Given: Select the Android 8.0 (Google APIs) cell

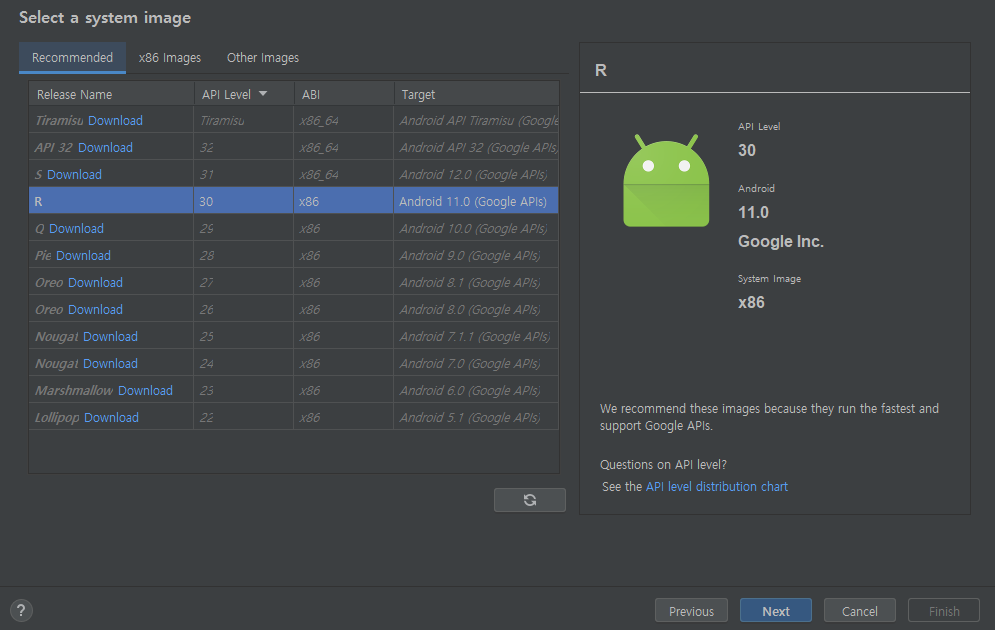Looking at the screenshot, I should tap(476, 310).
